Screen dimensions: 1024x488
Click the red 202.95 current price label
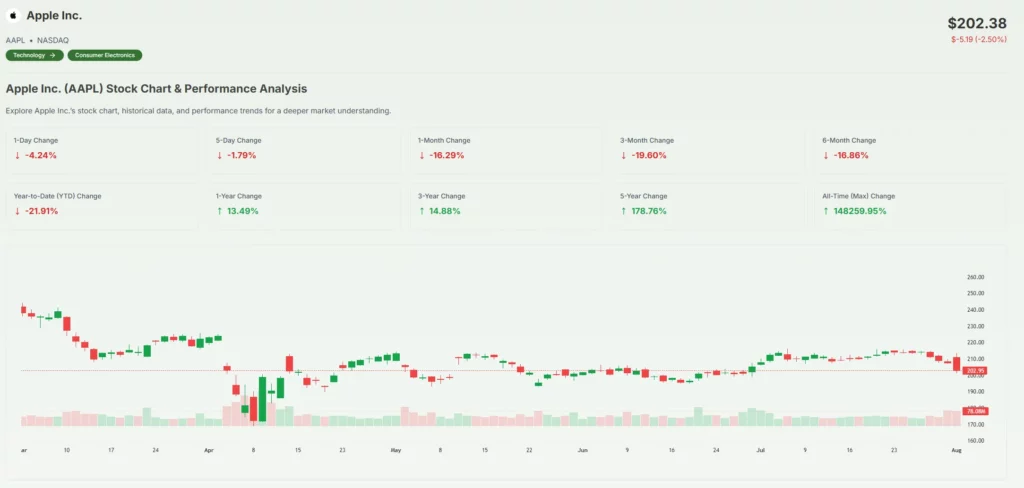pyautogui.click(x=975, y=370)
